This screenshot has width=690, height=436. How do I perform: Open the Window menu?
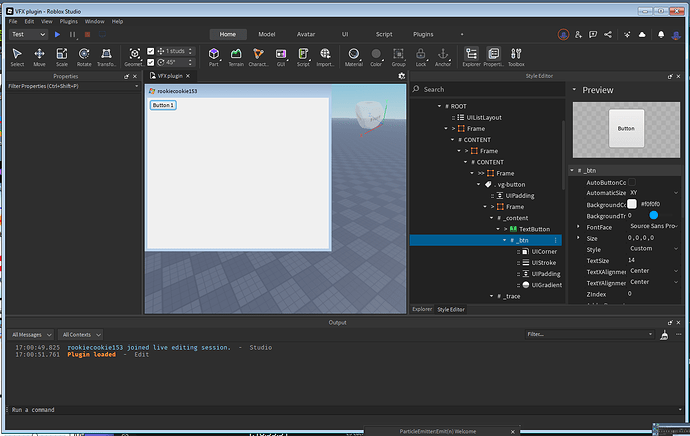95,21
